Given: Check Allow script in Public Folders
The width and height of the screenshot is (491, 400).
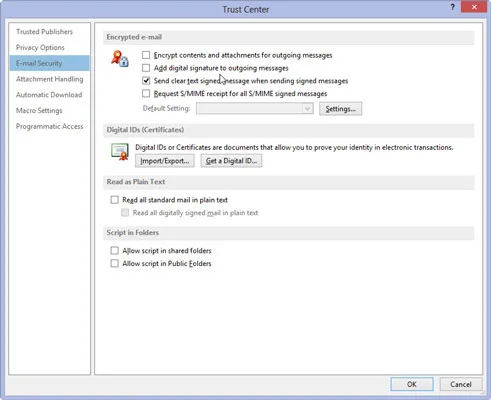Looking at the screenshot, I should pos(114,263).
